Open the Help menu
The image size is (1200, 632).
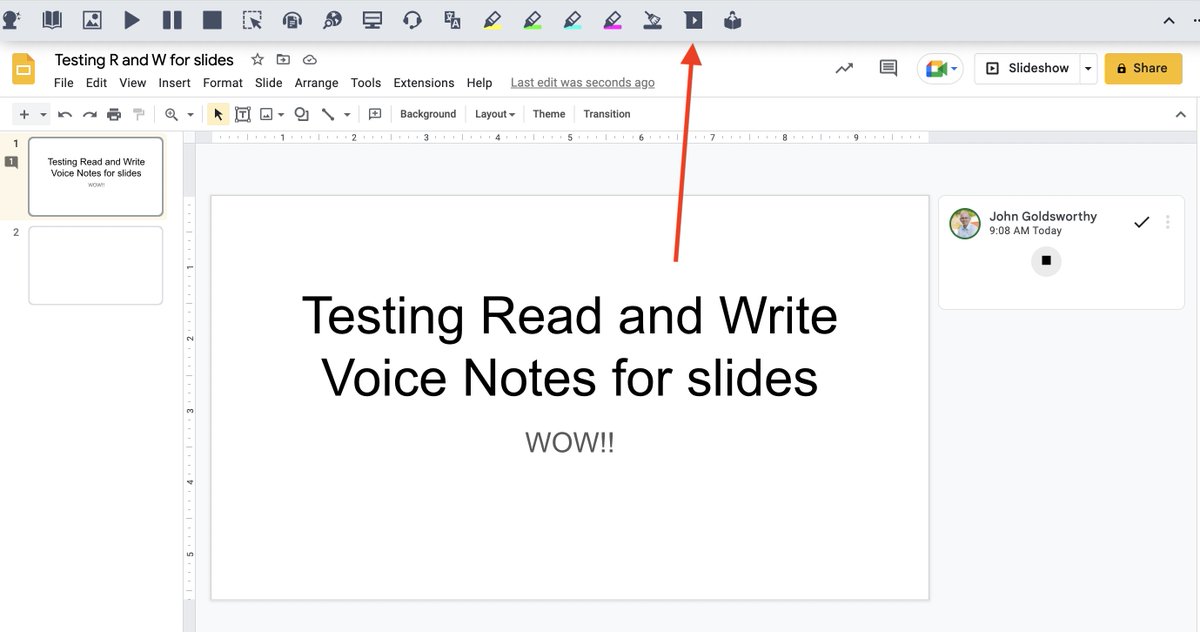point(480,83)
